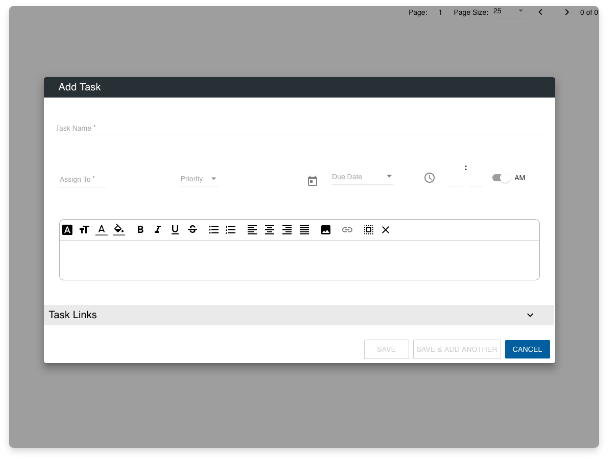Click the Task Name input field
The image size is (608, 460).
click(x=300, y=129)
